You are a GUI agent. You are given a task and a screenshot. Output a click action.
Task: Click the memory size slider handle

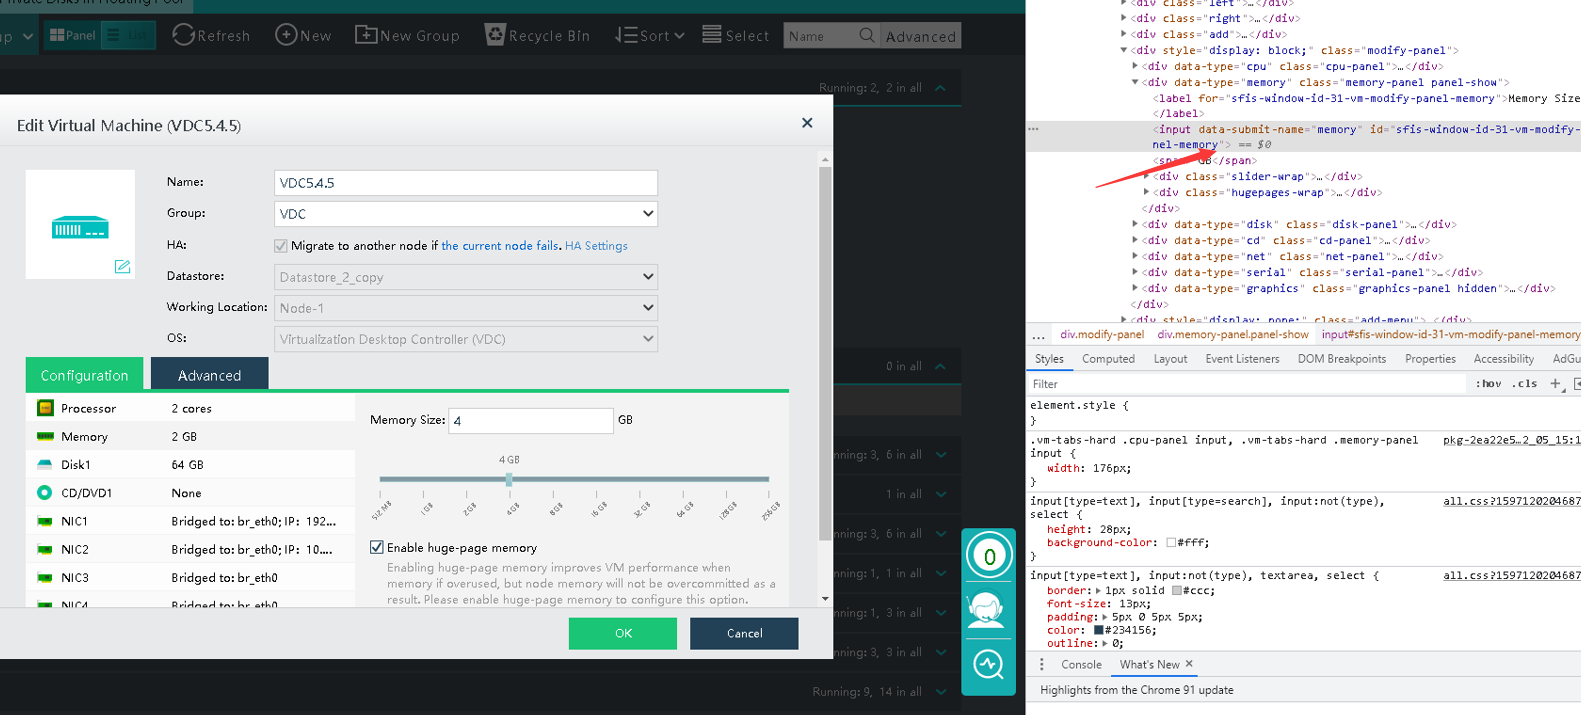point(509,479)
